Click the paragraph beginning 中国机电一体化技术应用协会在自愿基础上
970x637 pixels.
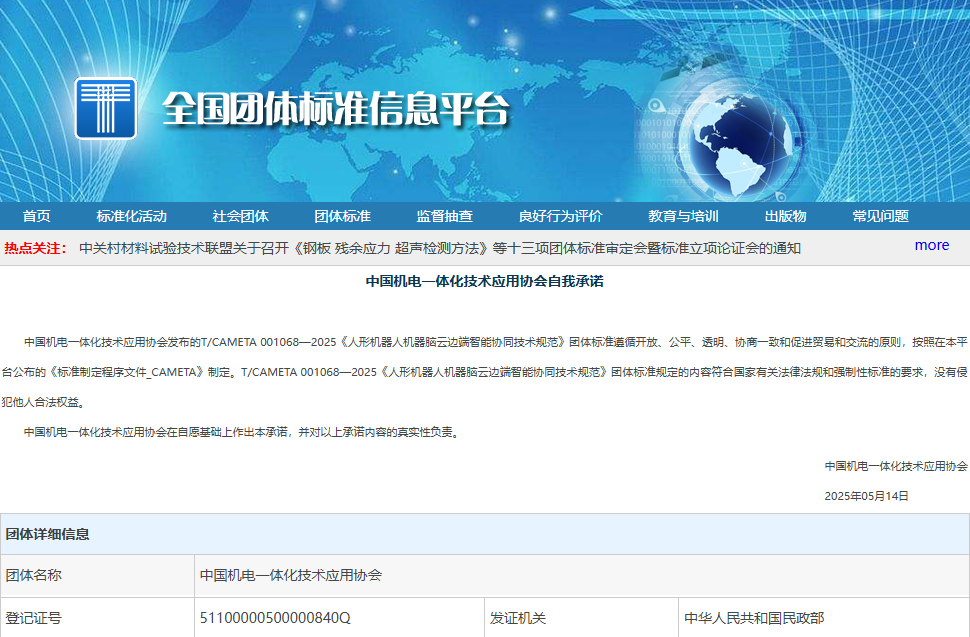(x=243, y=432)
